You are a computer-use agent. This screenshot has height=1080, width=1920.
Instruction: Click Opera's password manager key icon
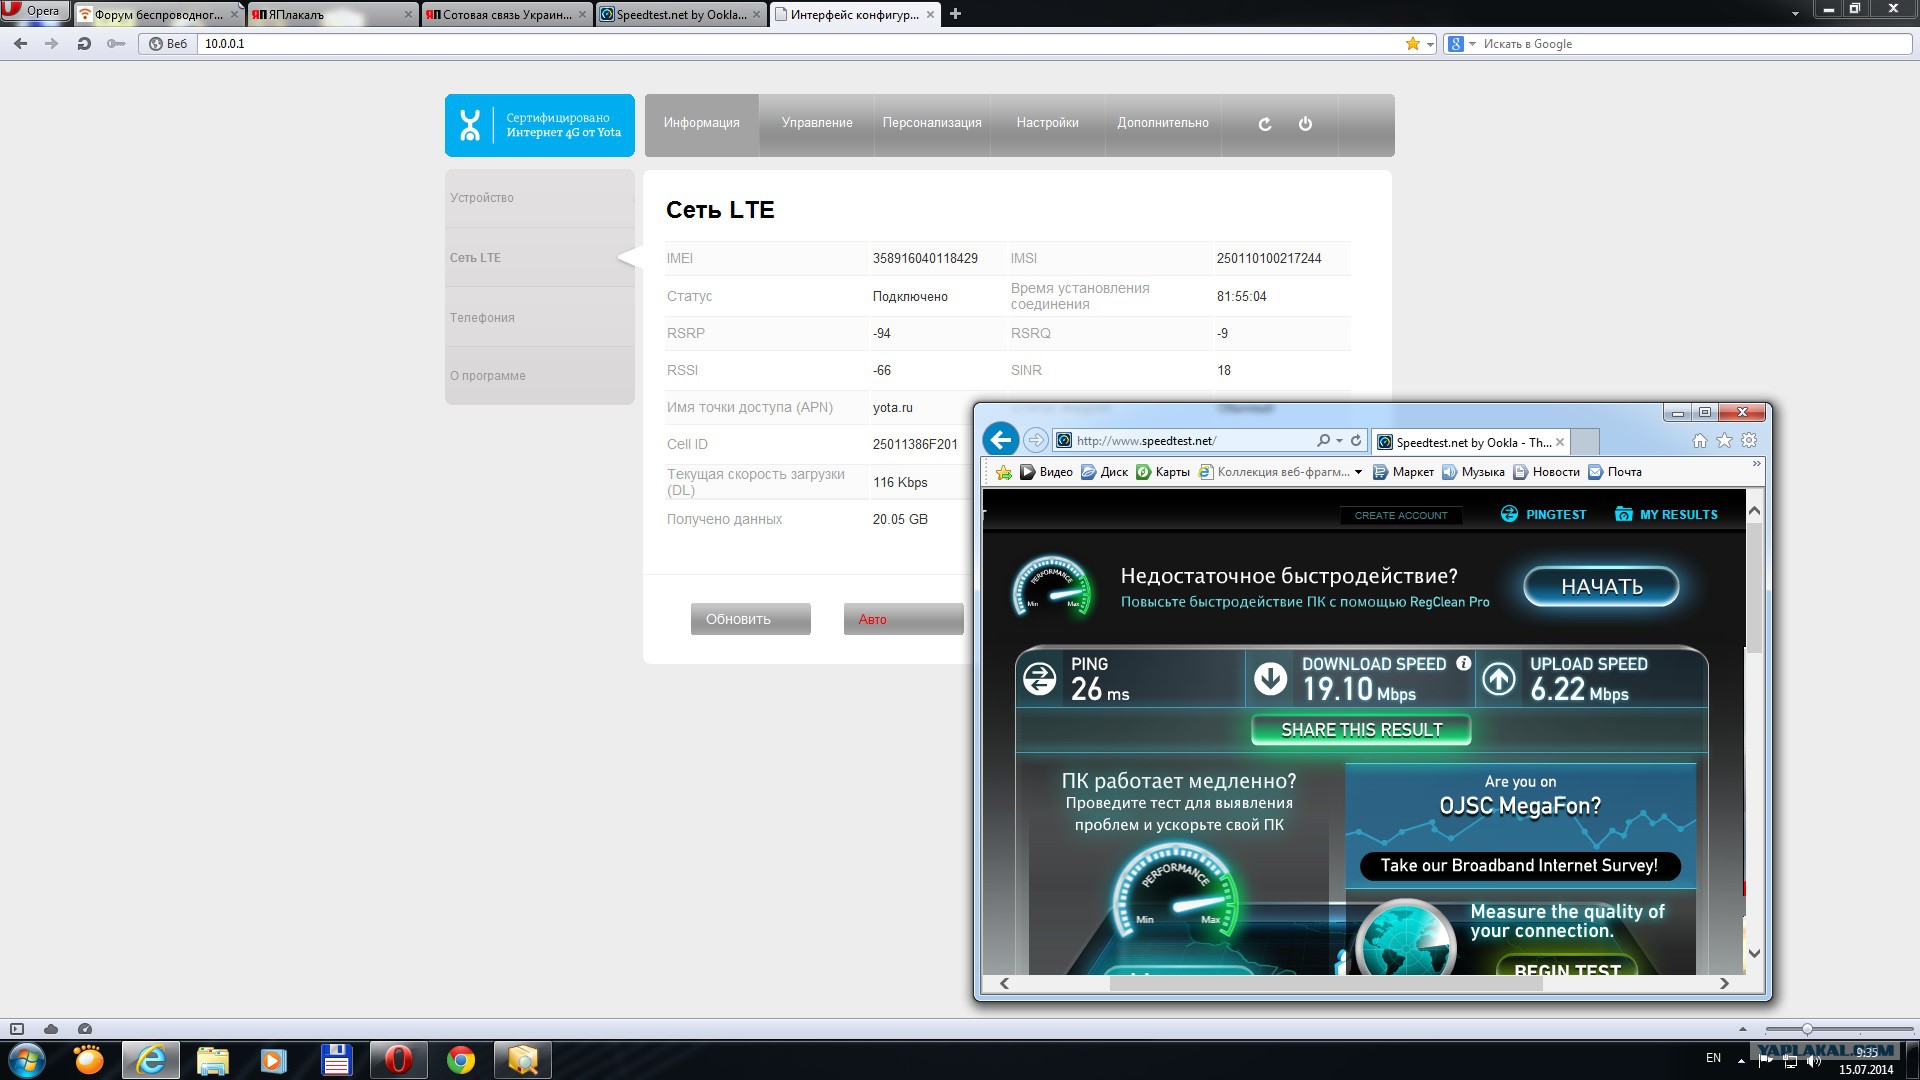[x=116, y=44]
